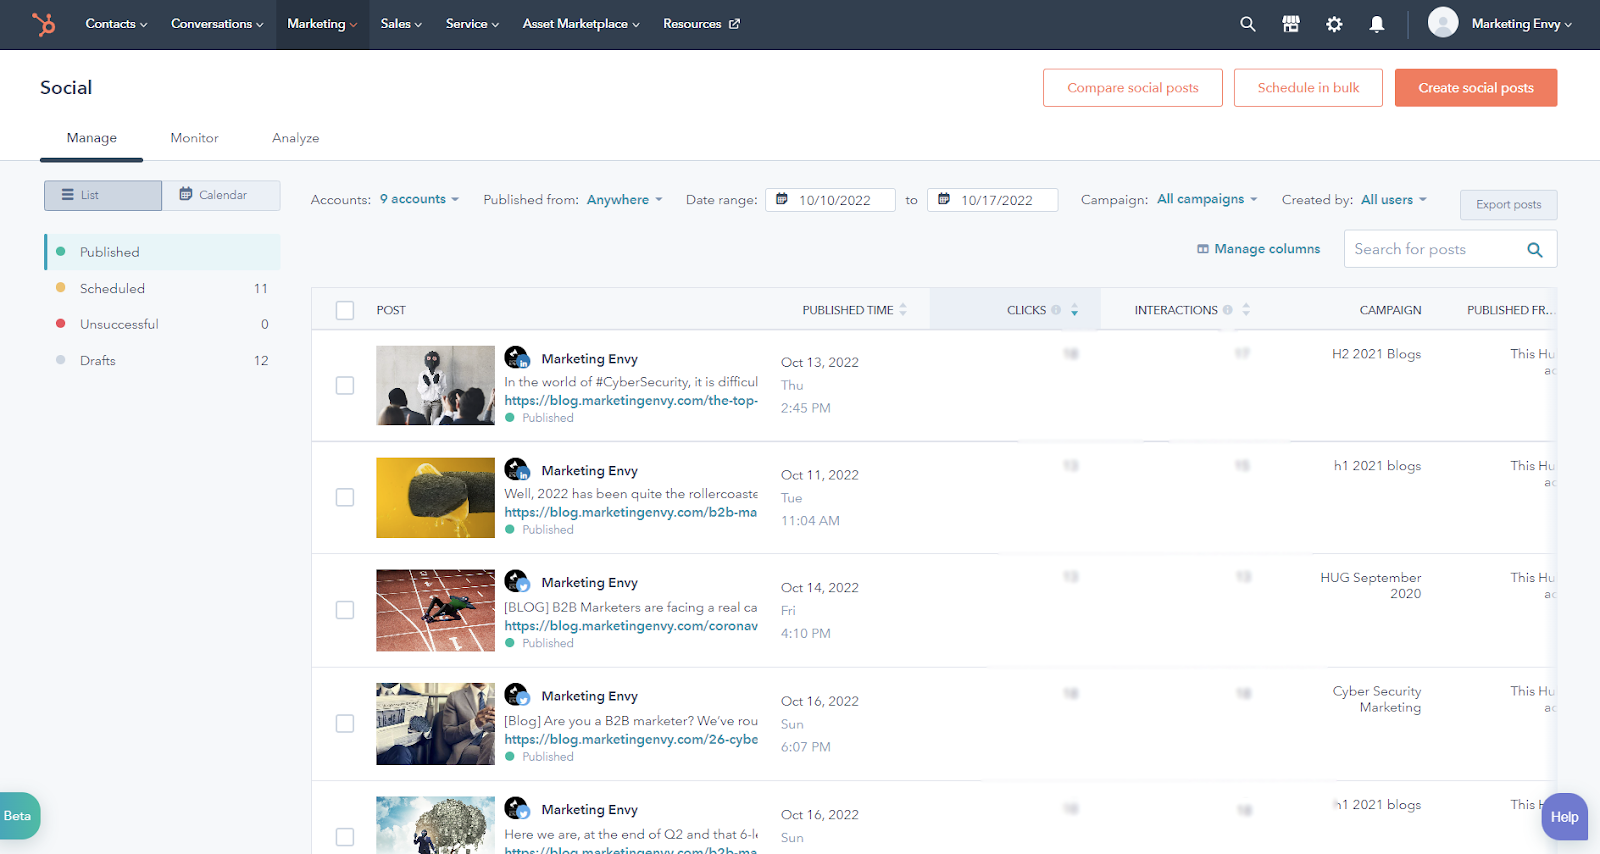This screenshot has width=1600, height=854.
Task: Show Unsuccessful posts
Action: (x=162, y=324)
